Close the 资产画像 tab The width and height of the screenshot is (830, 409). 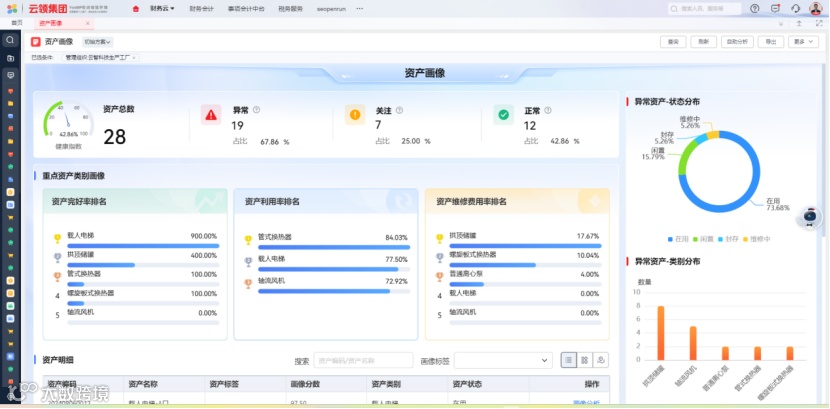coord(87,23)
